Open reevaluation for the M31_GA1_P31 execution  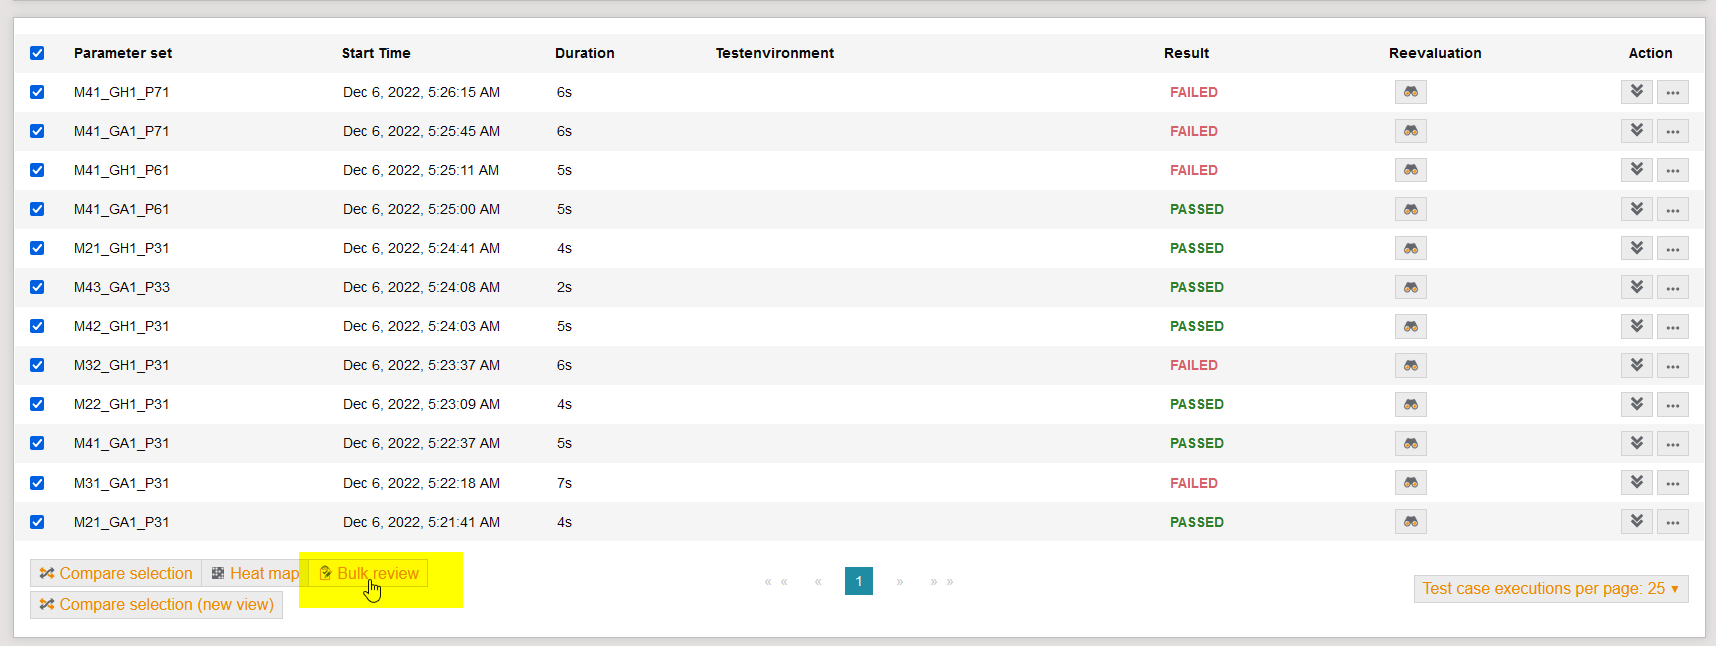tap(1410, 482)
